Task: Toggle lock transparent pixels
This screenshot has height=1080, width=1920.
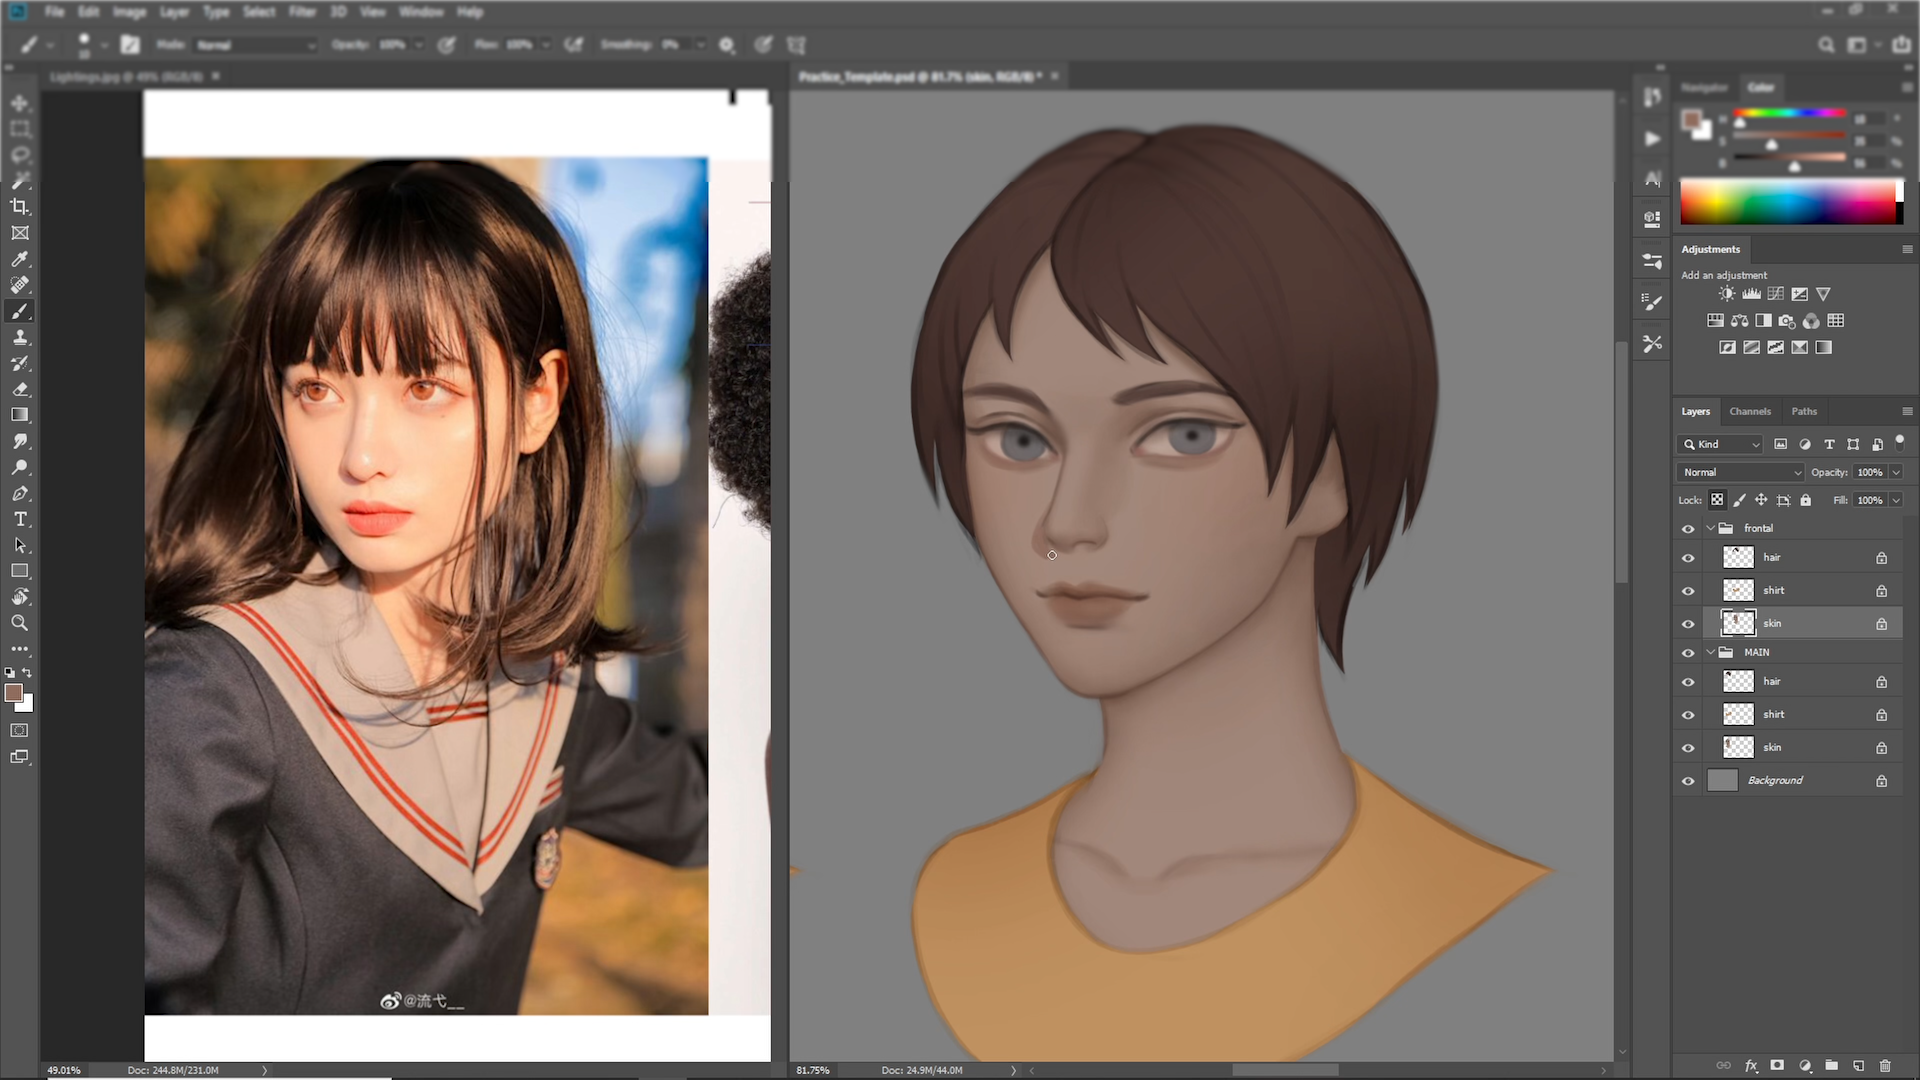Action: [x=1717, y=500]
